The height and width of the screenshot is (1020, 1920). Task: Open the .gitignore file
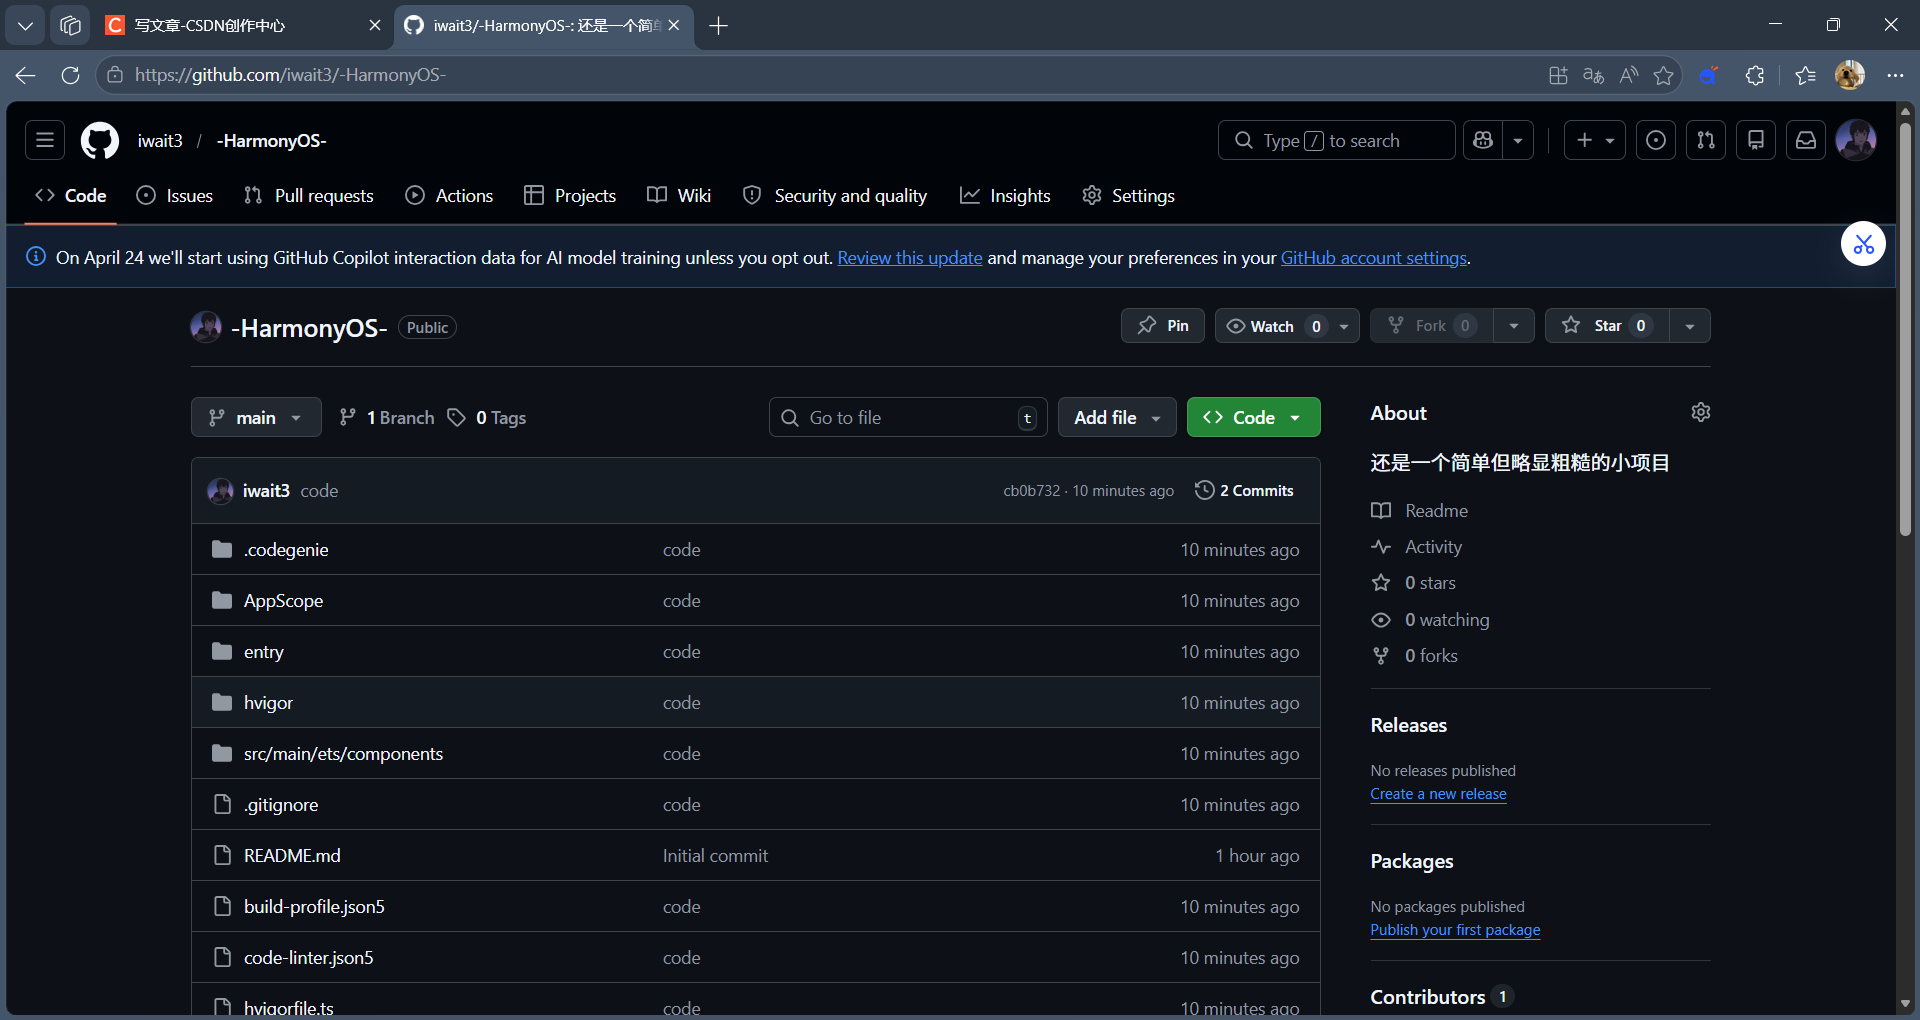[x=281, y=805]
